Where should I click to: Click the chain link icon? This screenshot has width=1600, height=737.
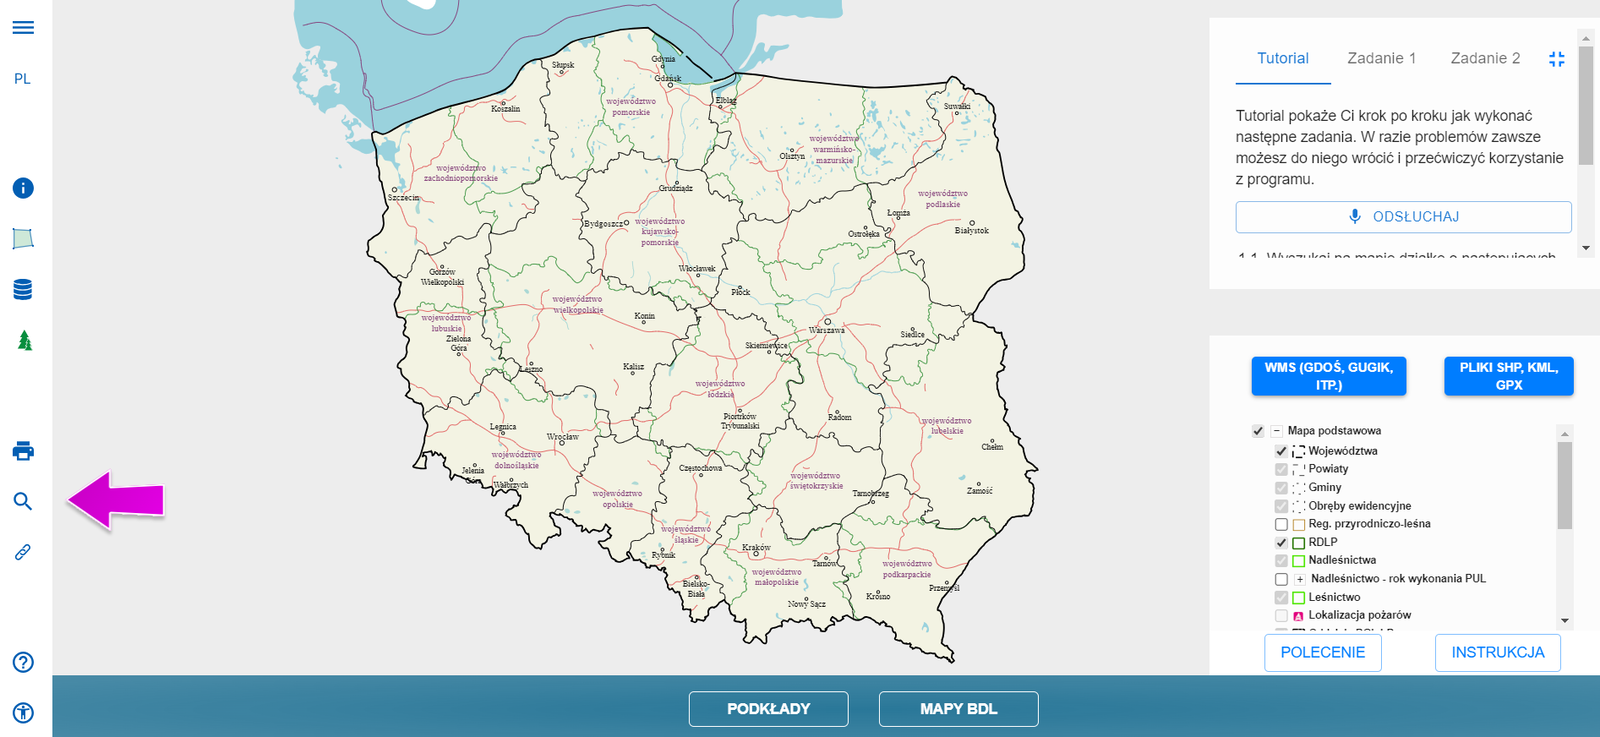(23, 552)
